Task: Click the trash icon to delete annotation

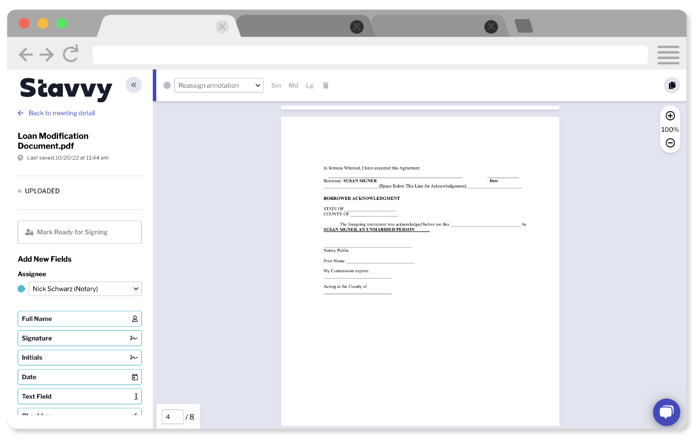Action: point(326,86)
